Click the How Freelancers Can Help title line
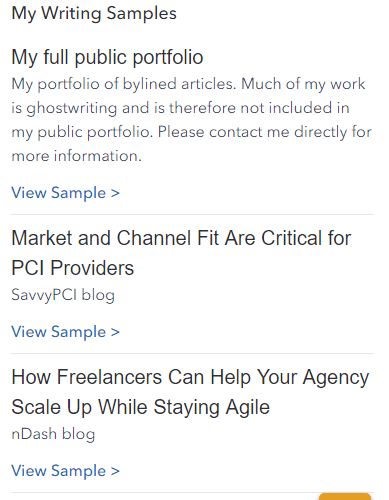Image resolution: width=389 pixels, height=500 pixels. click(x=190, y=377)
